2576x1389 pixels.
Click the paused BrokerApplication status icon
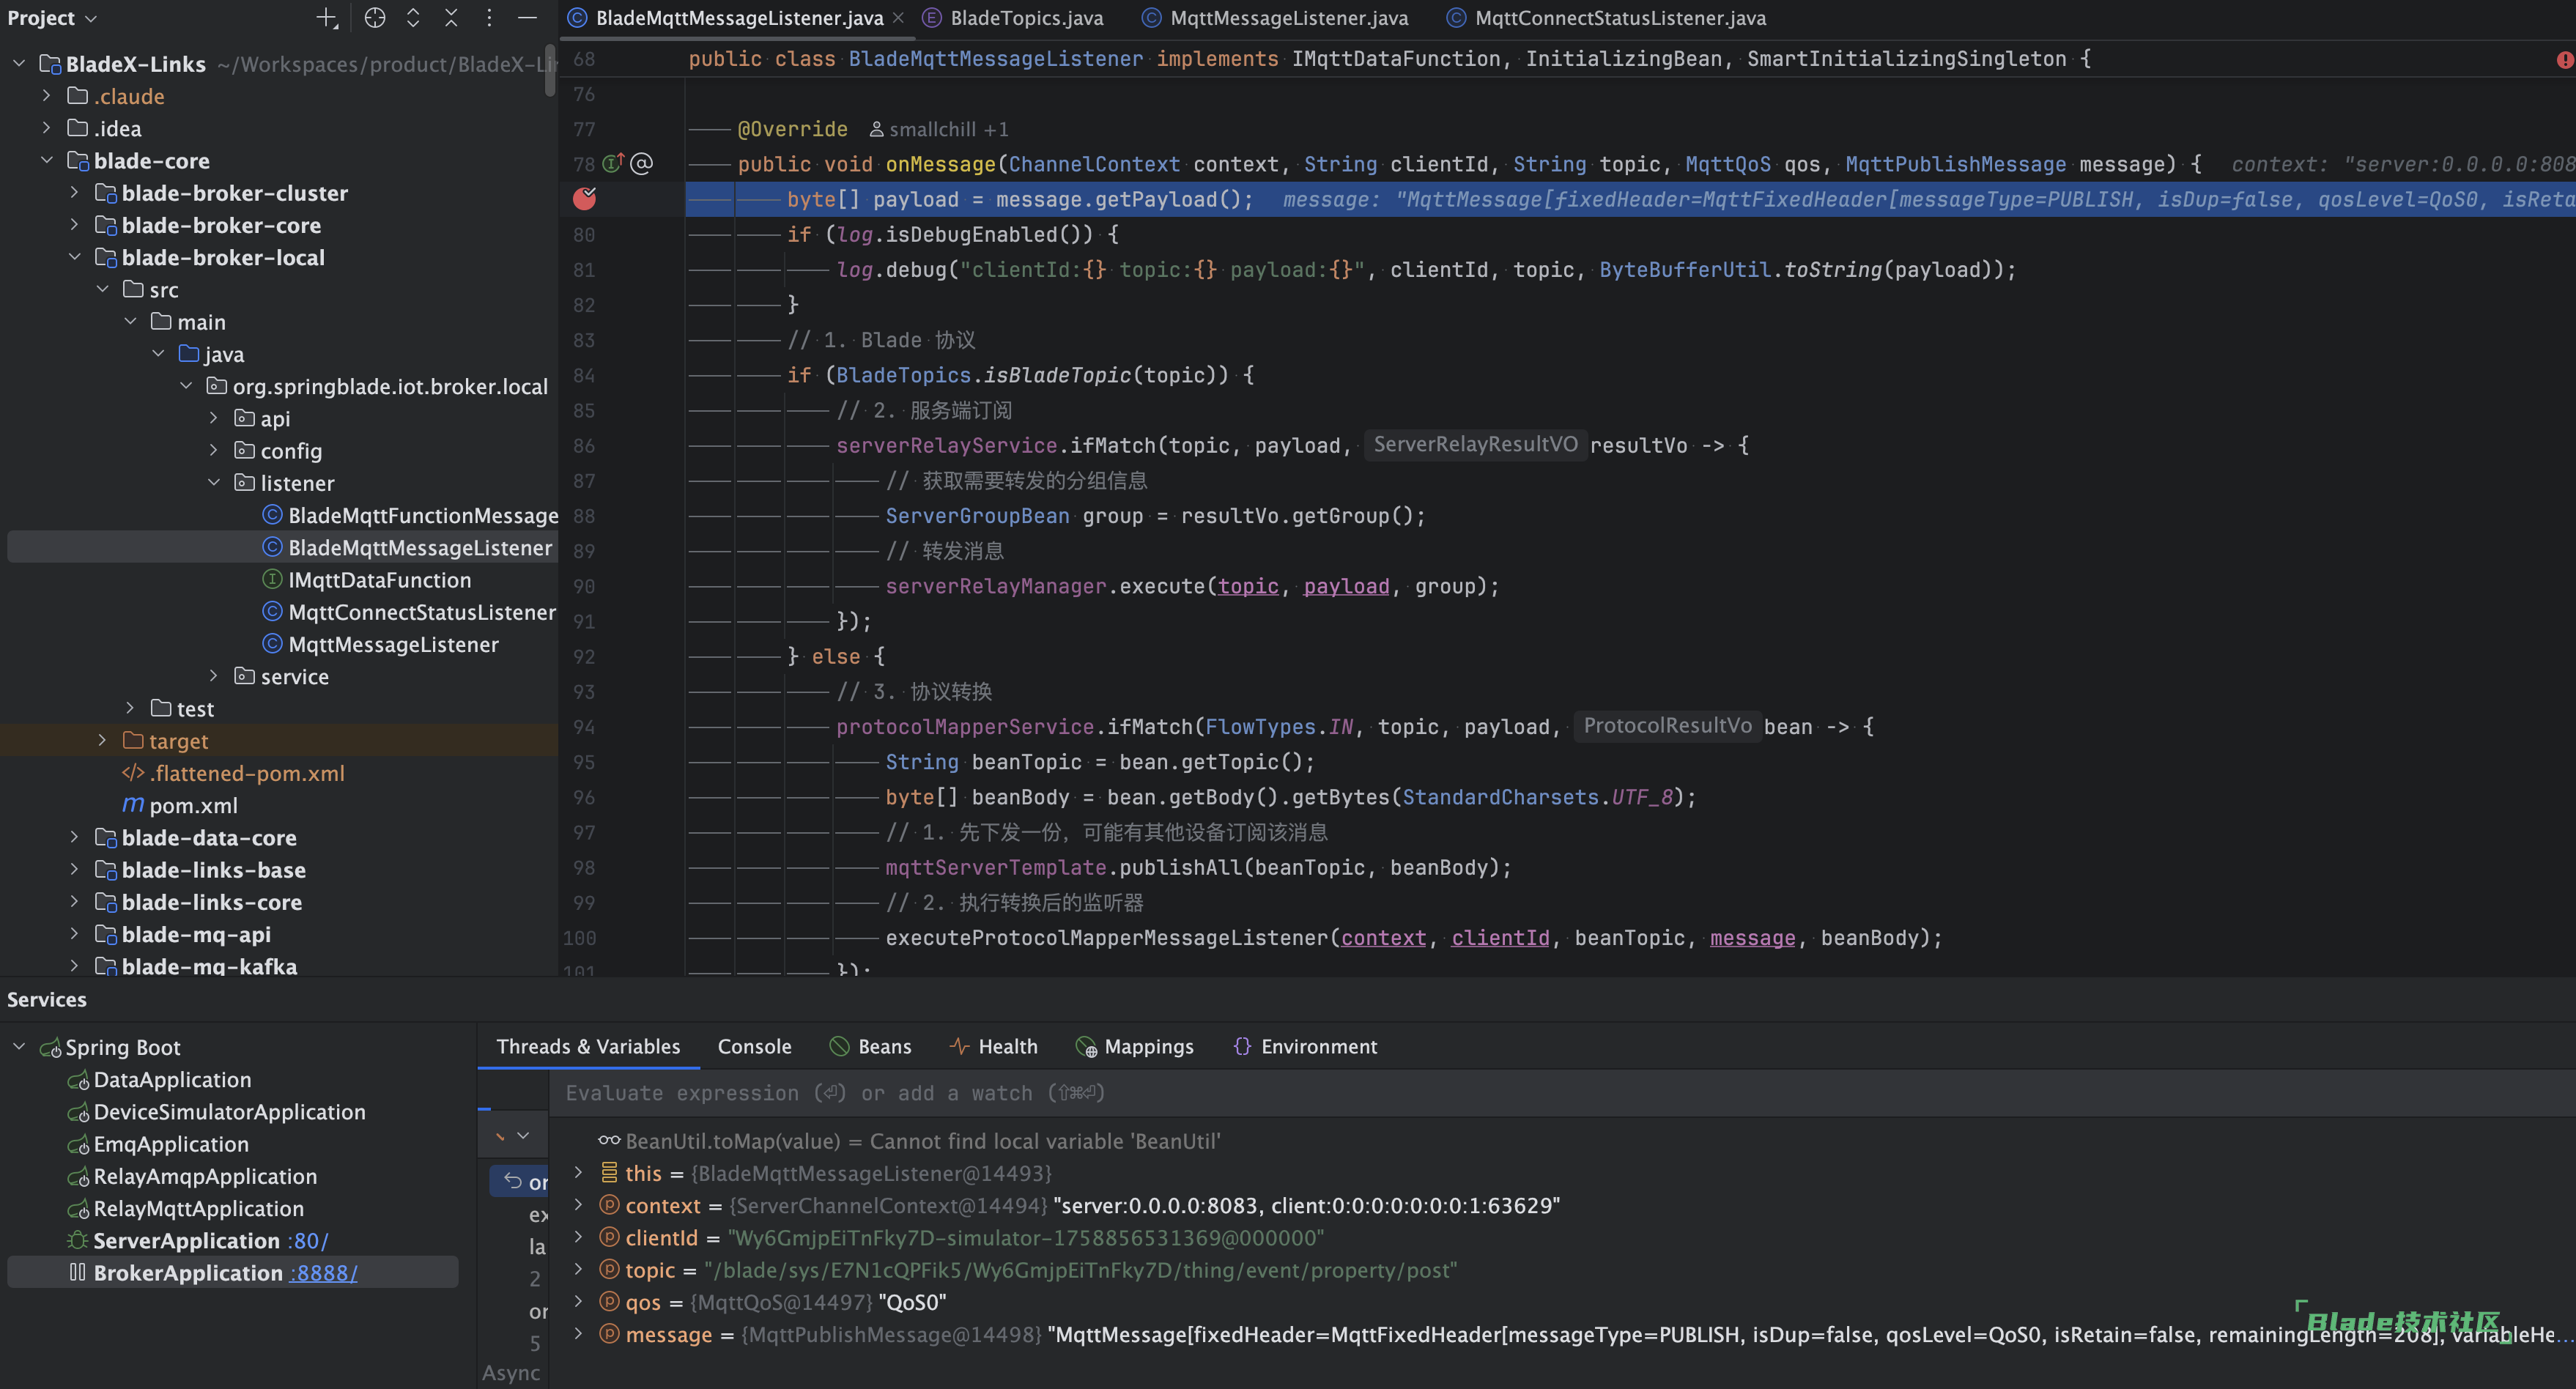(77, 1272)
